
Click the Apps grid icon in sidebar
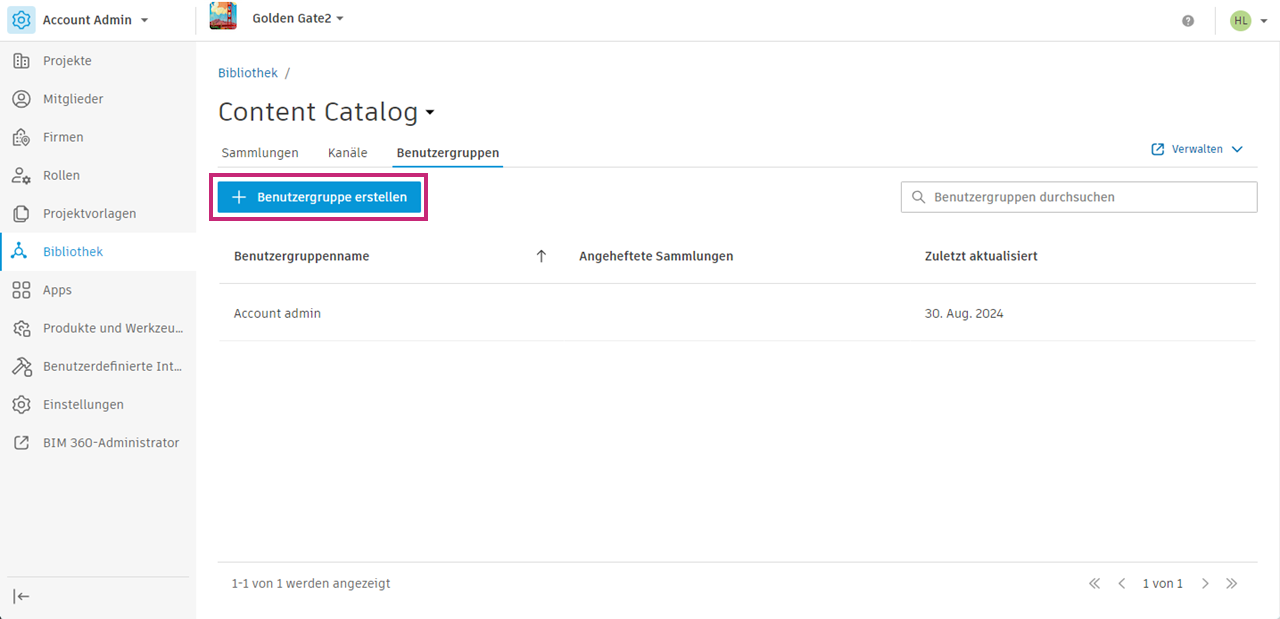[21, 290]
